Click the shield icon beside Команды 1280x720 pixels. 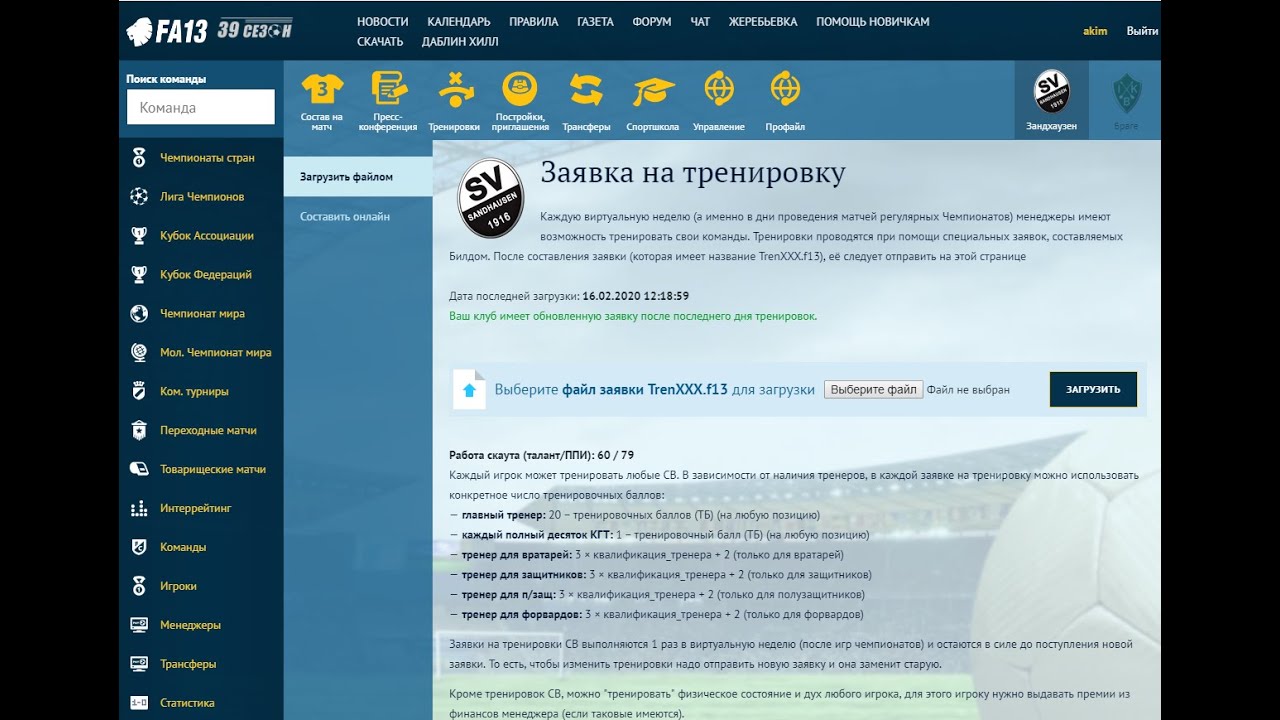[x=139, y=547]
